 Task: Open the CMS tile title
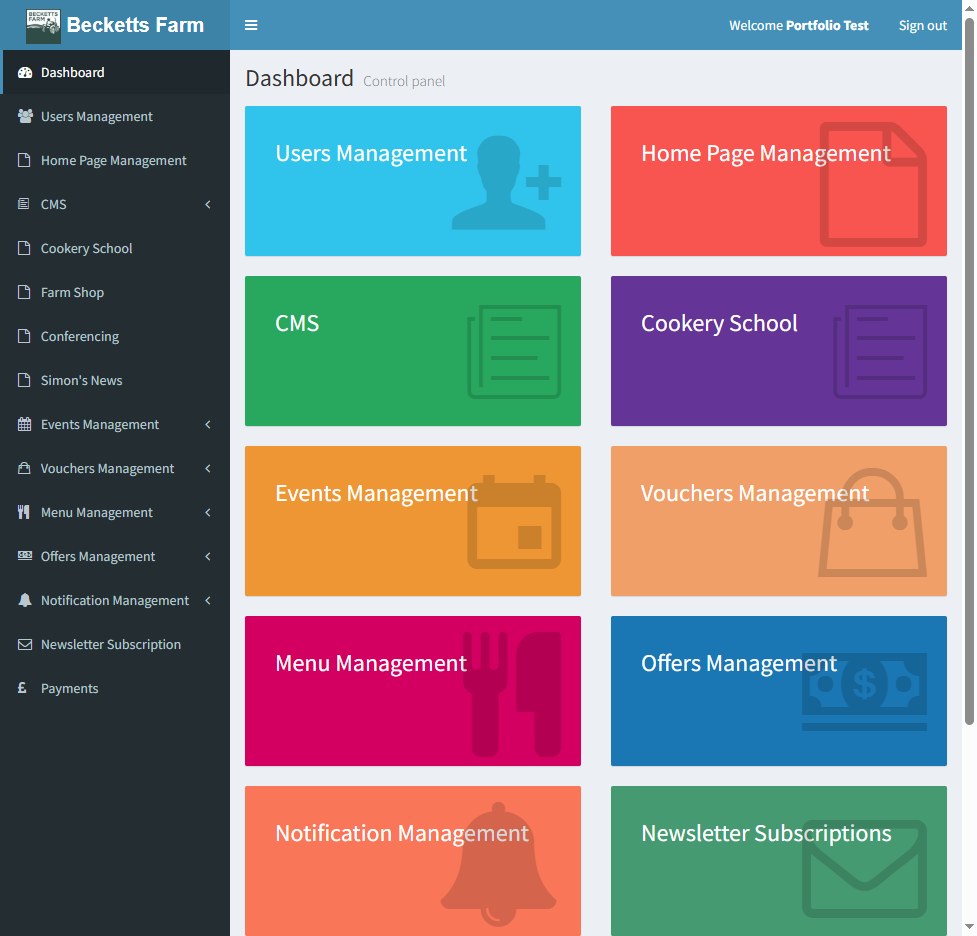[297, 323]
